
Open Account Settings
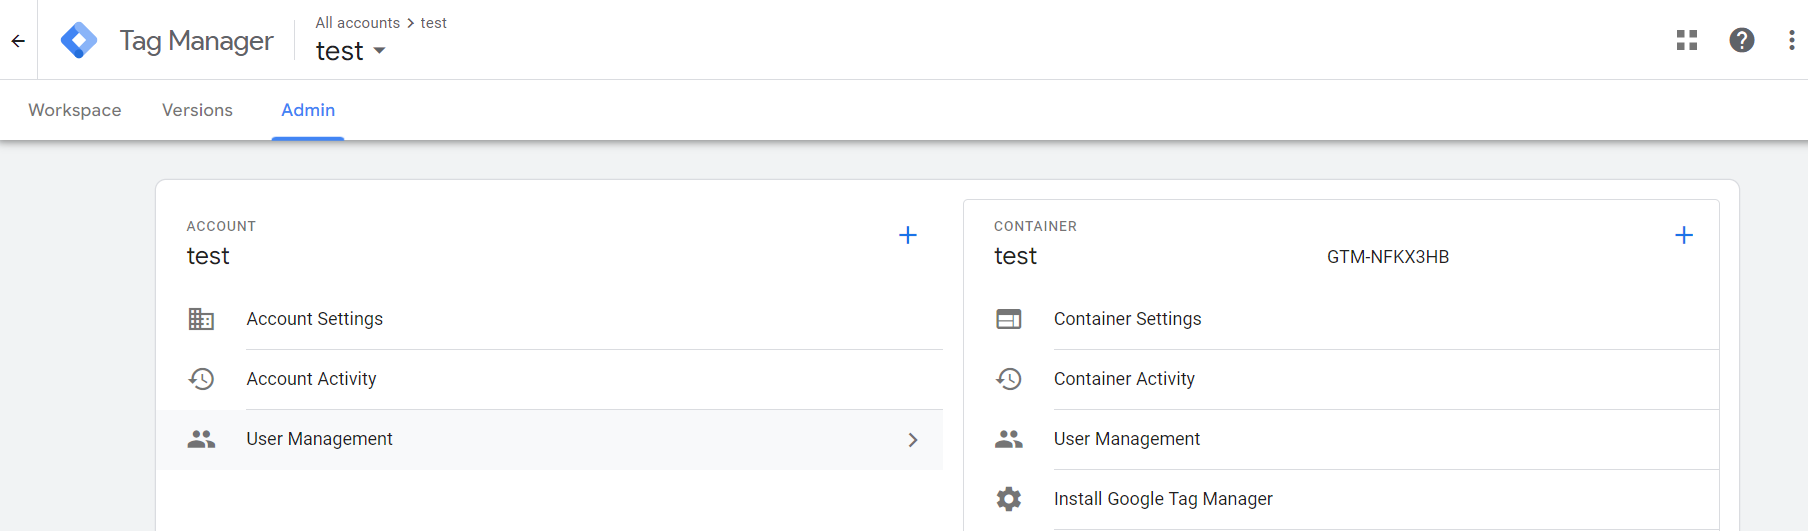(315, 319)
